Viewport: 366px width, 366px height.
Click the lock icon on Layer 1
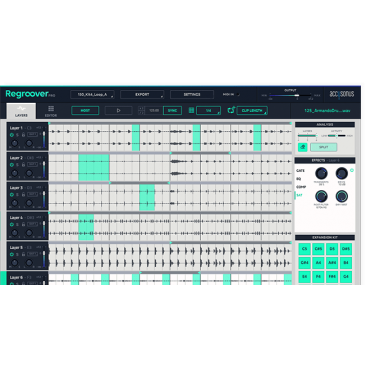coord(23,135)
